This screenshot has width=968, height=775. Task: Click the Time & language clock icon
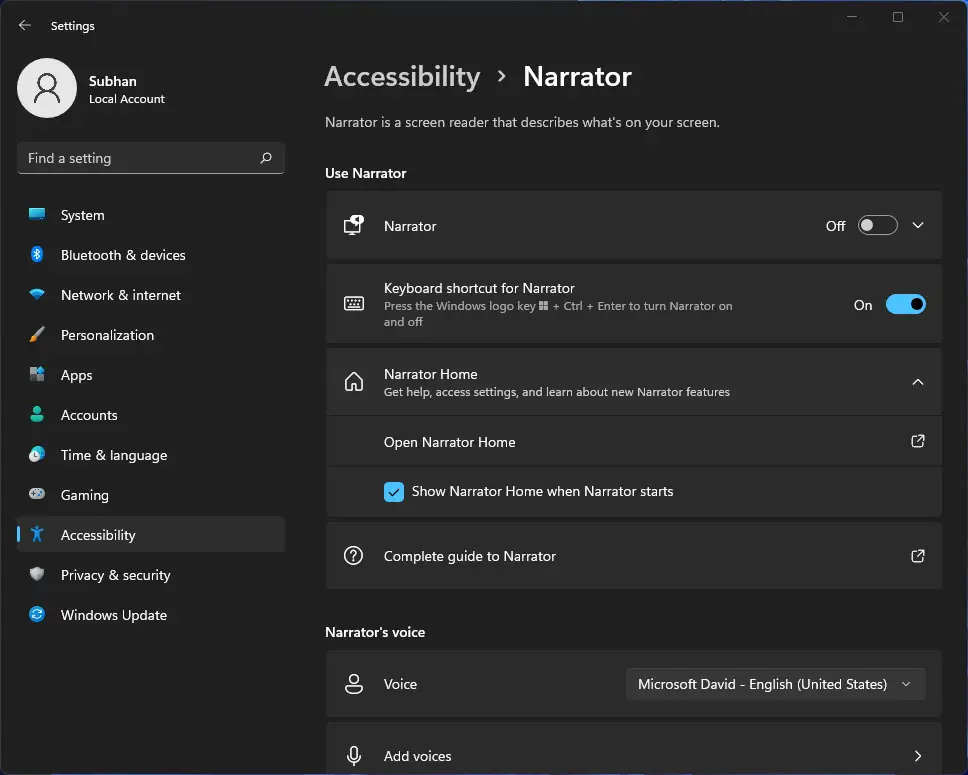[37, 455]
